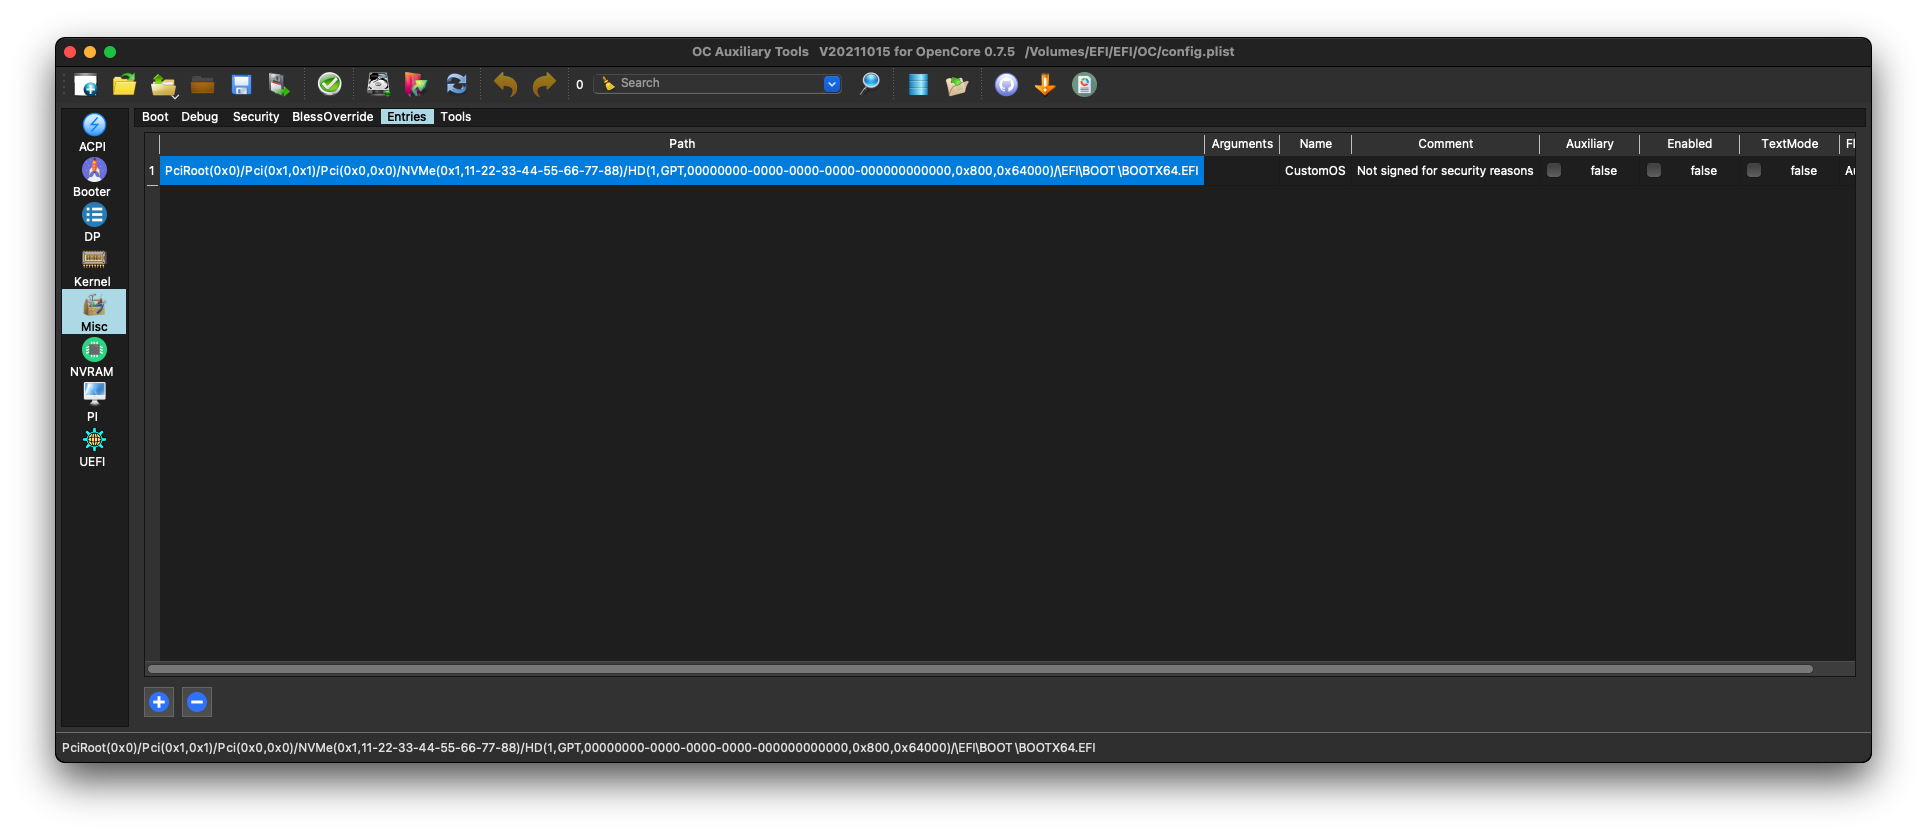
Task: Toggle the Auxiliary checkbox for CustomOS
Action: coord(1554,171)
